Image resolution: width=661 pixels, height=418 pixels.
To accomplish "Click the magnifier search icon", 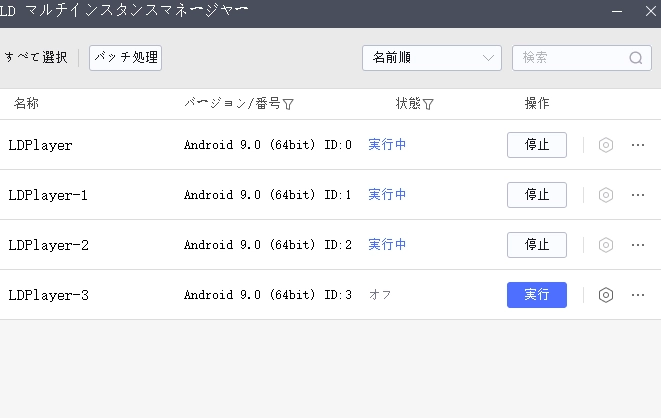I will 636,58.
